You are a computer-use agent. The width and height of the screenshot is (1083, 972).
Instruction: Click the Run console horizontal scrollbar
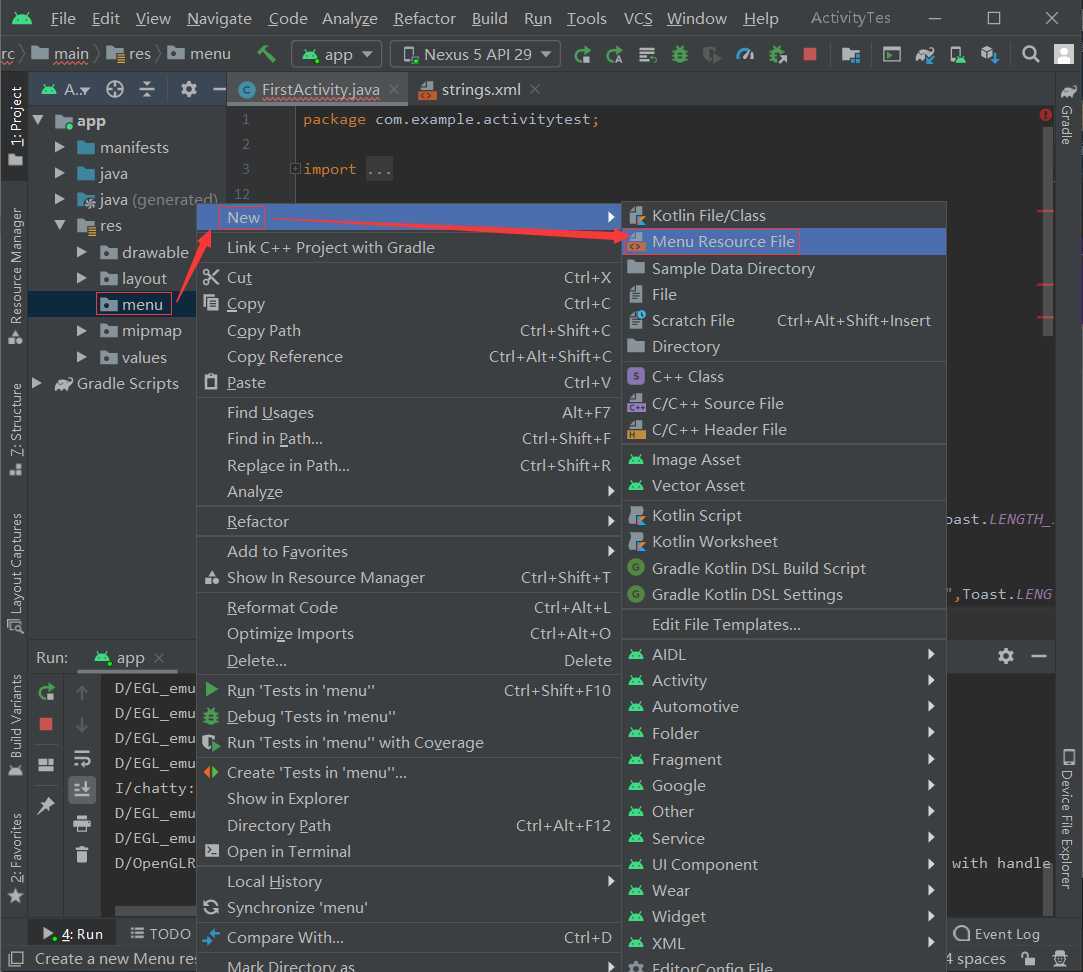click(155, 911)
